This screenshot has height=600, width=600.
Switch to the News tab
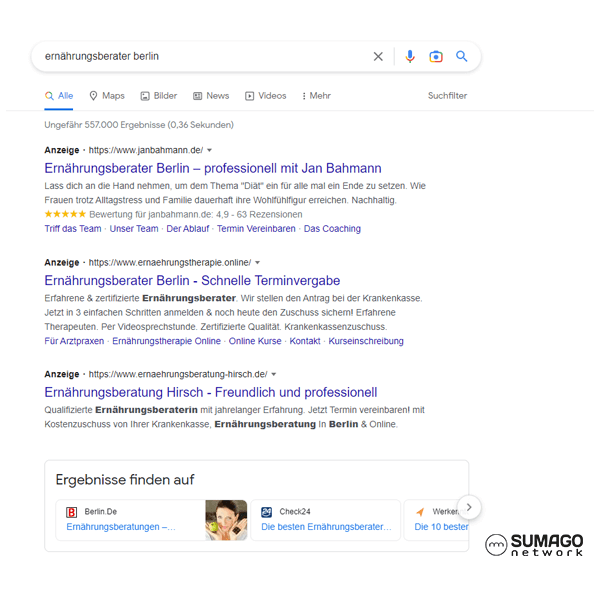point(211,96)
